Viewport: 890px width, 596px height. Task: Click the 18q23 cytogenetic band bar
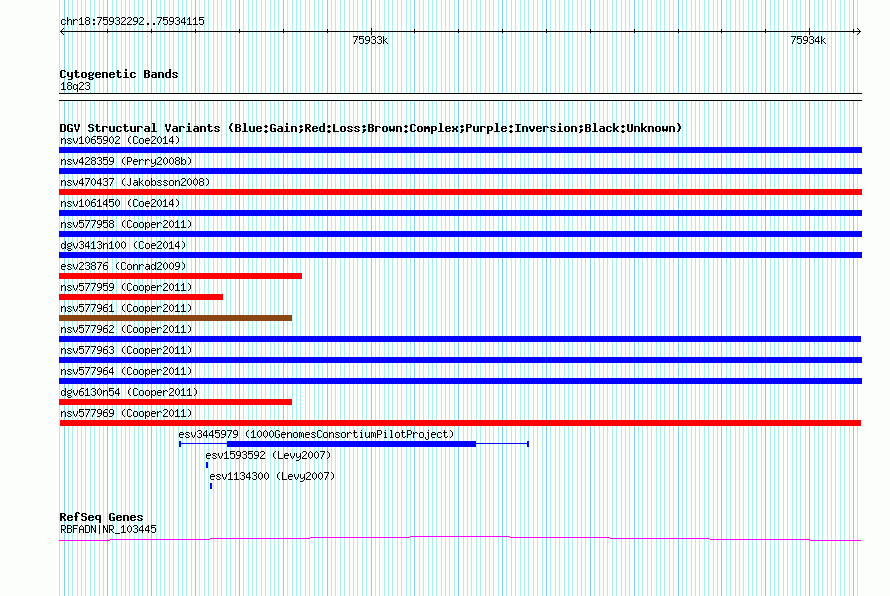coord(460,97)
